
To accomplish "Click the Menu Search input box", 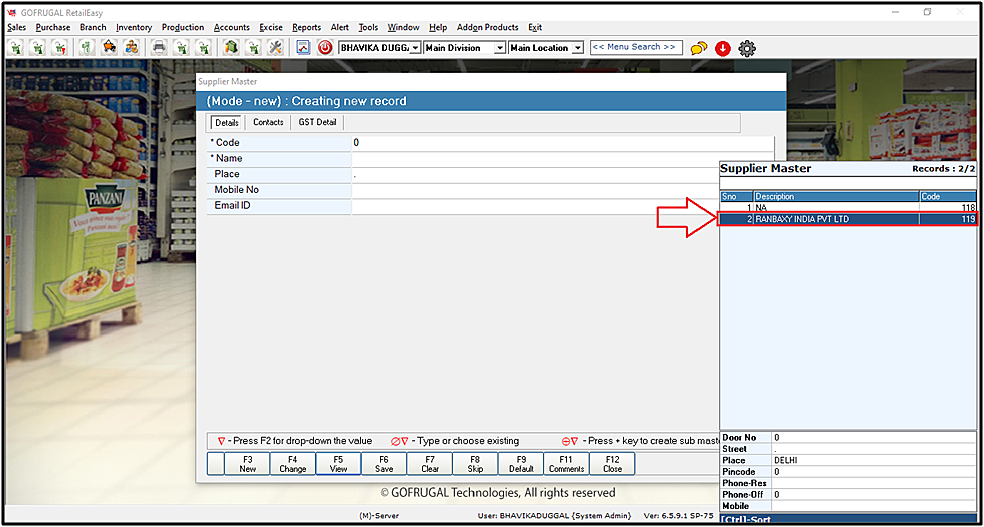I will coord(635,47).
